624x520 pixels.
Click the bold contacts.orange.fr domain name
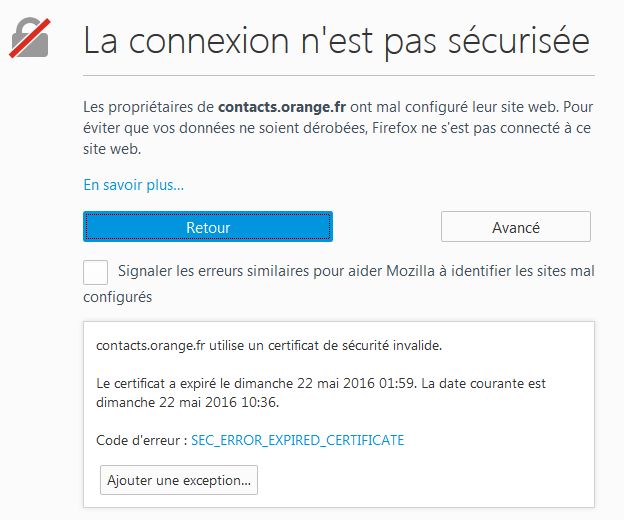coord(280,105)
